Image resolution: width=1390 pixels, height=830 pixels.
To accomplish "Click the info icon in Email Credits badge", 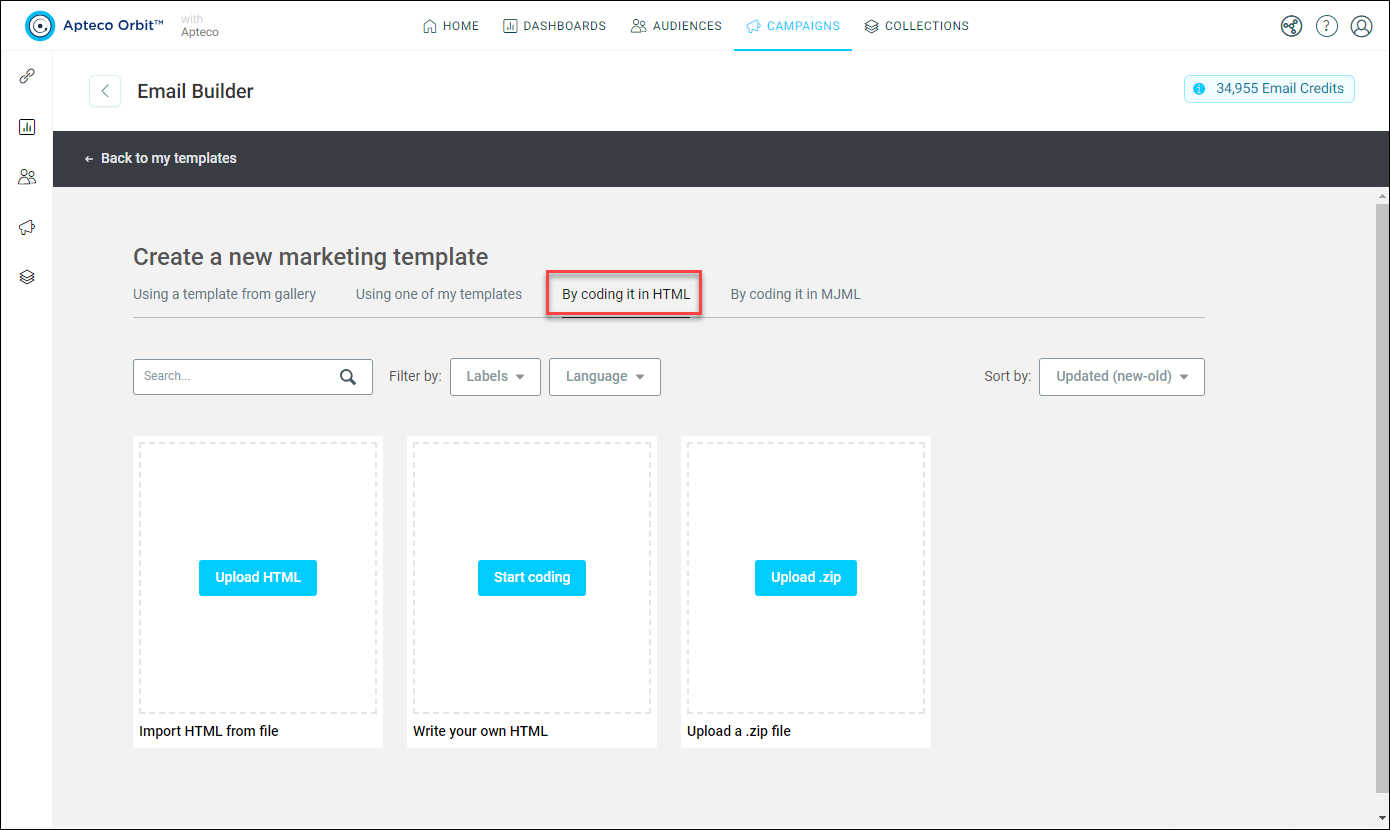I will 1199,89.
